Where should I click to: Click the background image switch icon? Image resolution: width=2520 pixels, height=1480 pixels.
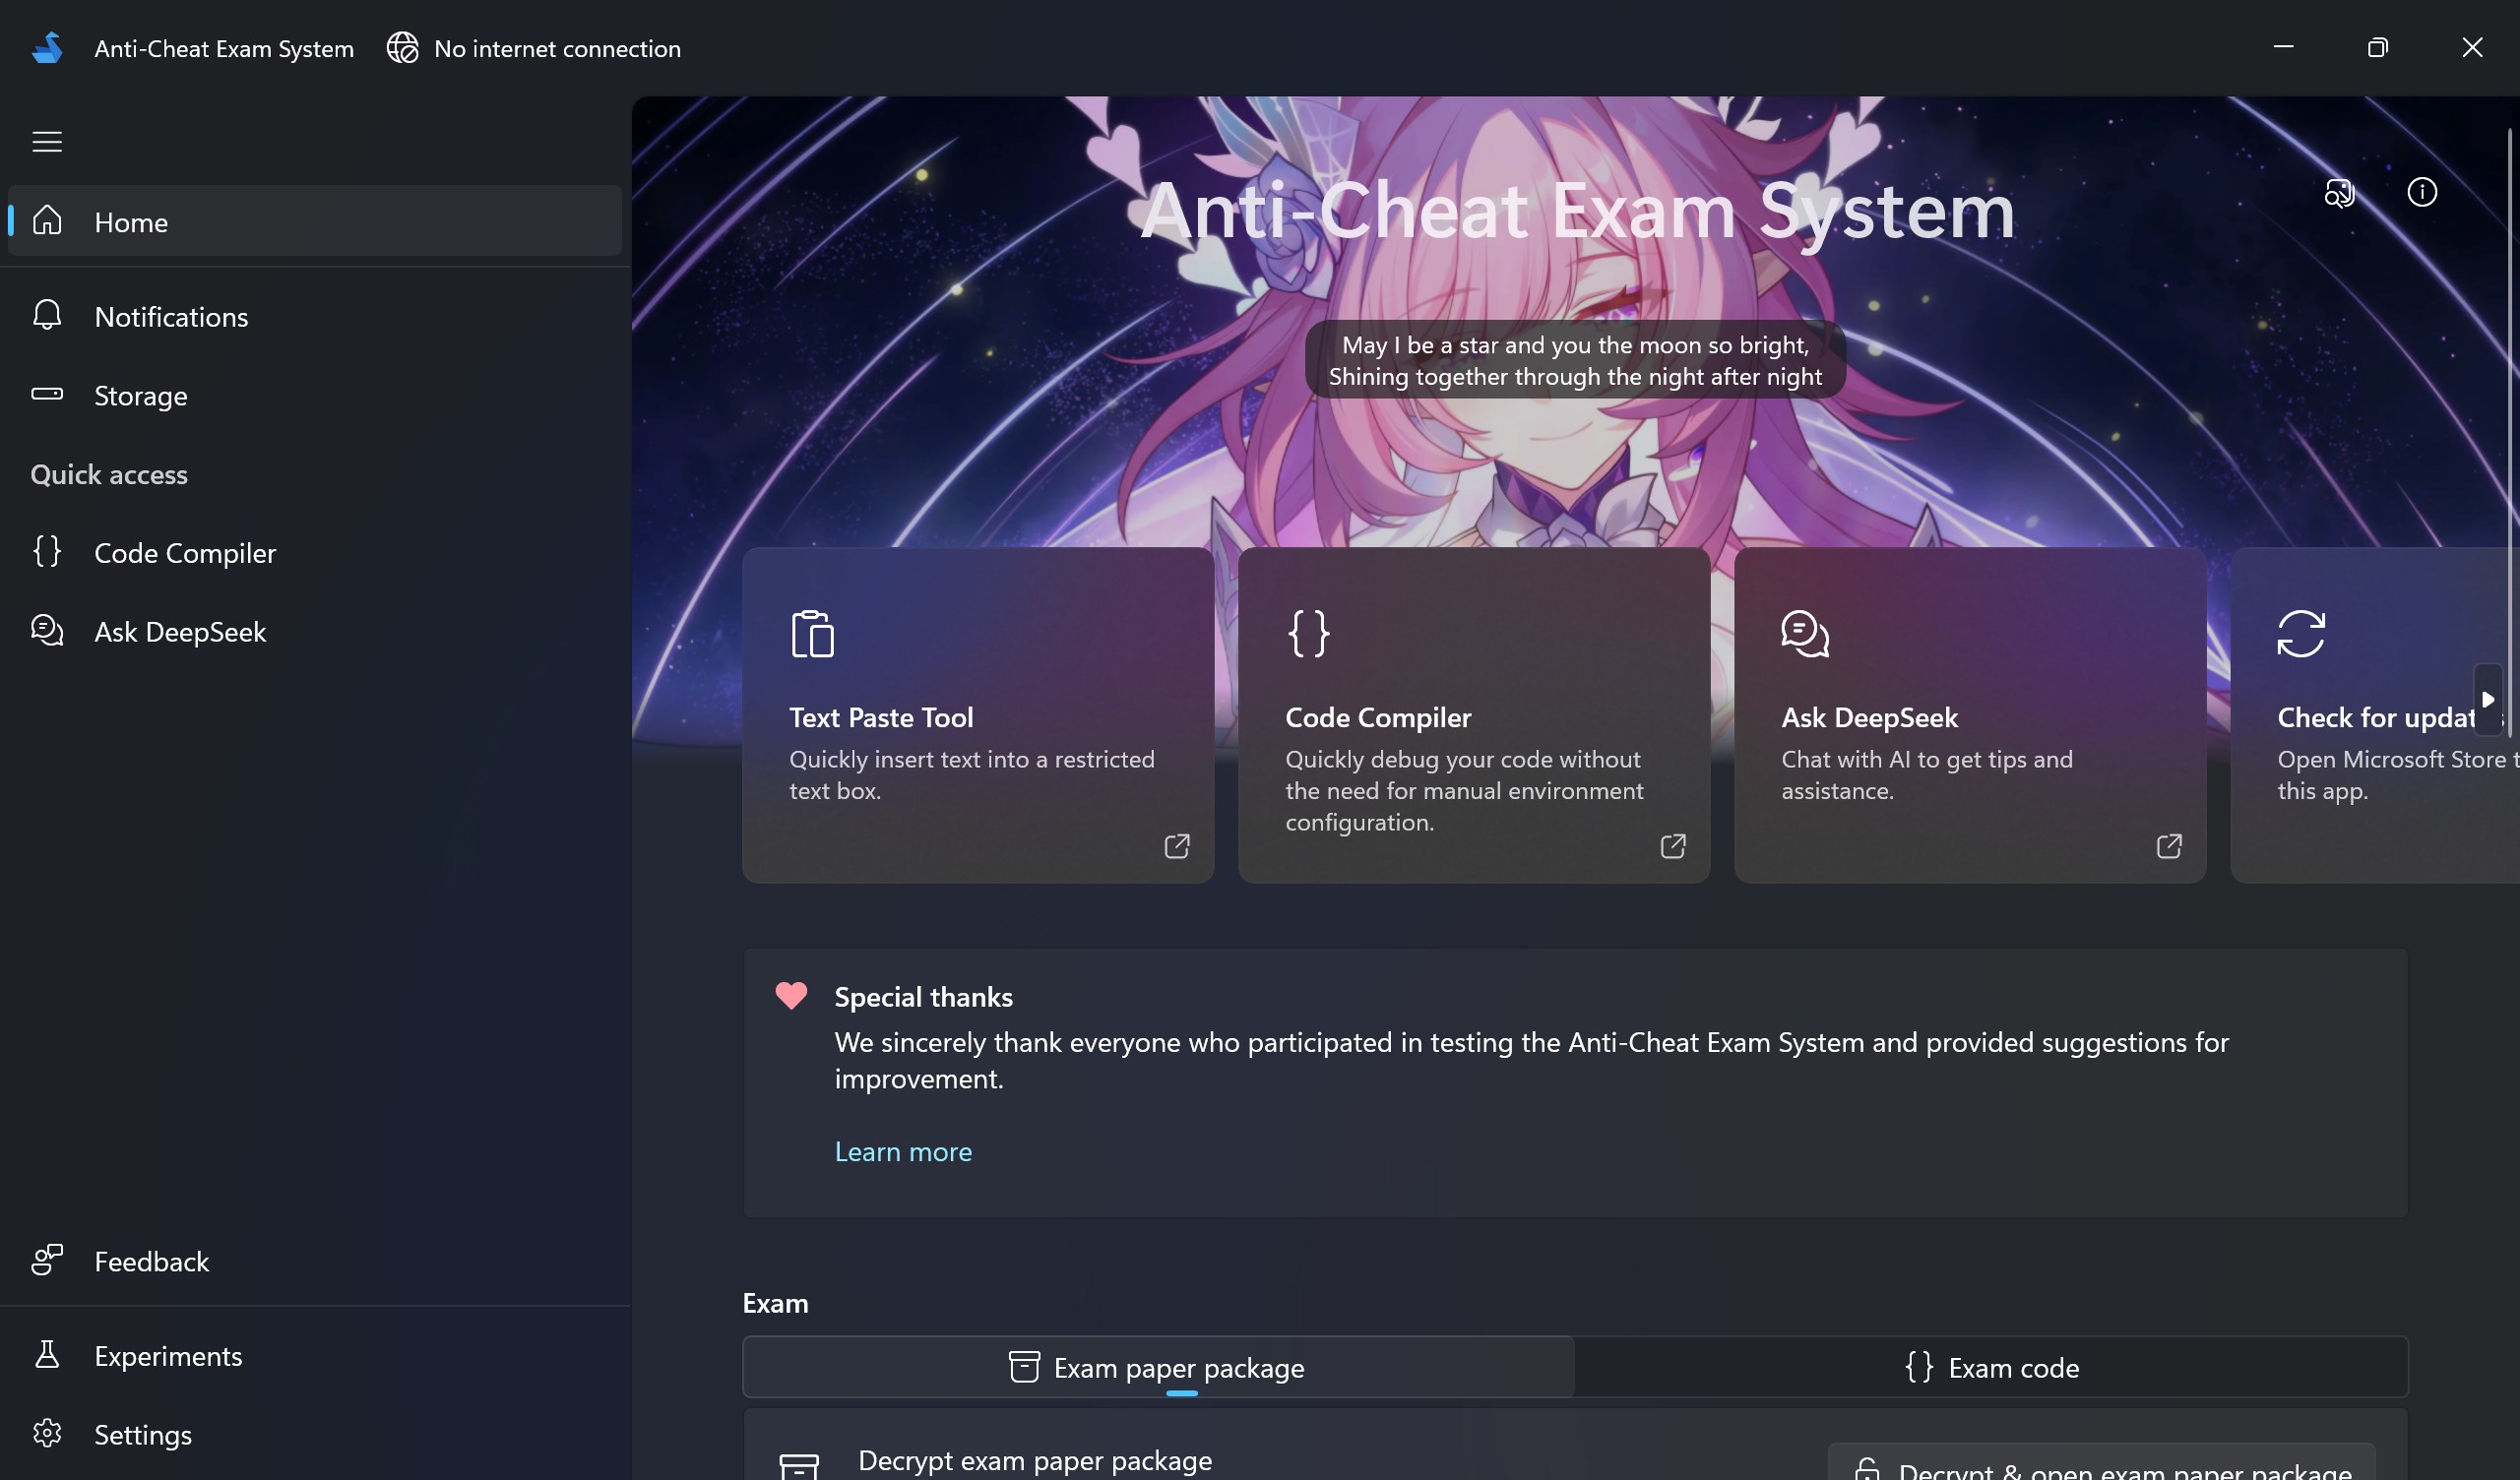click(2339, 192)
